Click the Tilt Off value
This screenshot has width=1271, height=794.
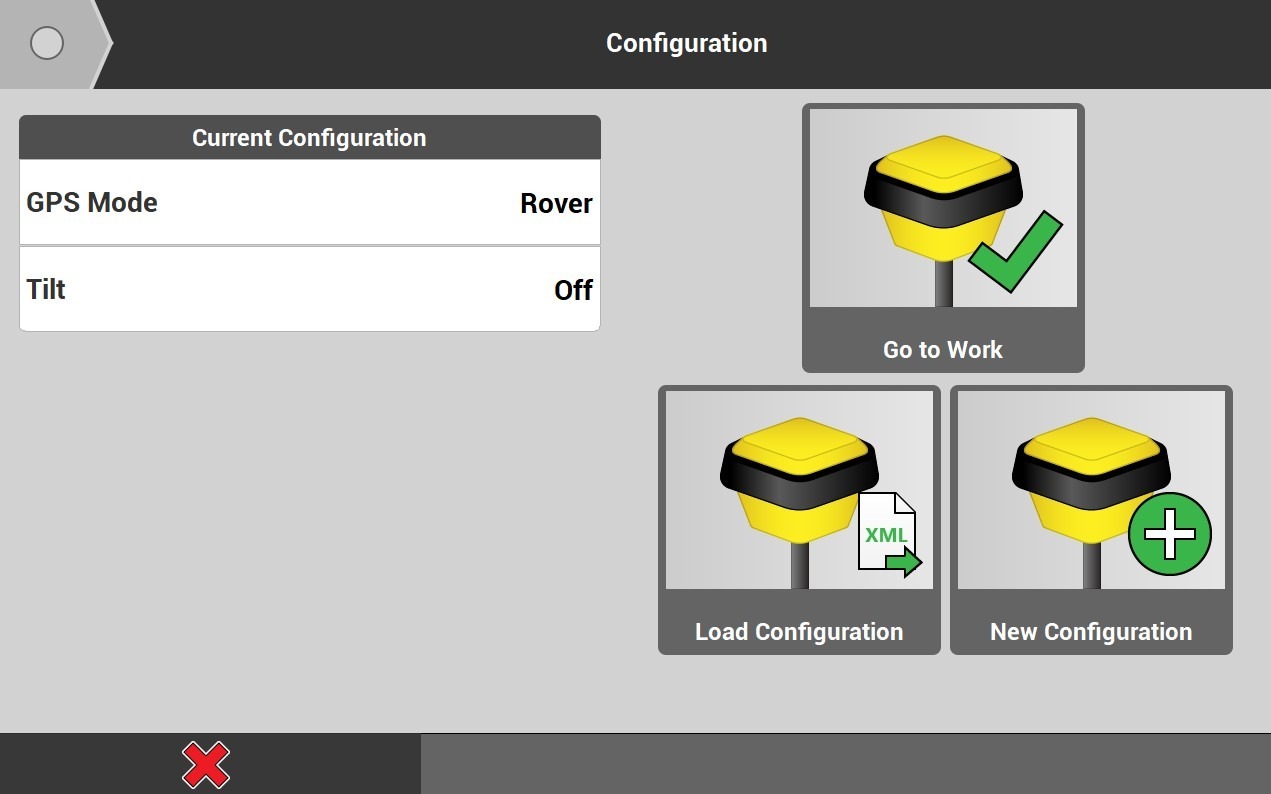[573, 290]
